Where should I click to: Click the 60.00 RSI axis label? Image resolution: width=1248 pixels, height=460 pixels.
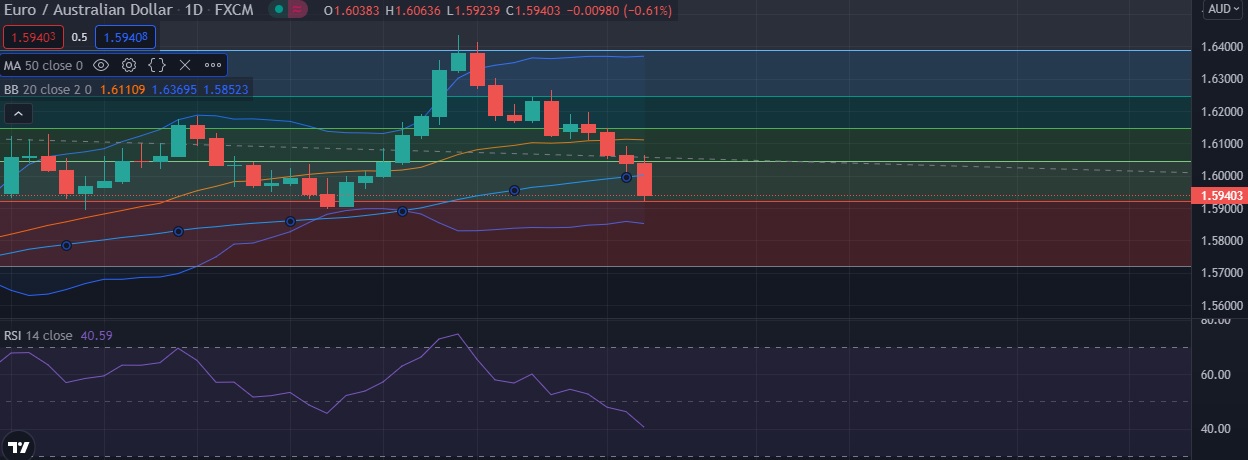tap(1214, 375)
